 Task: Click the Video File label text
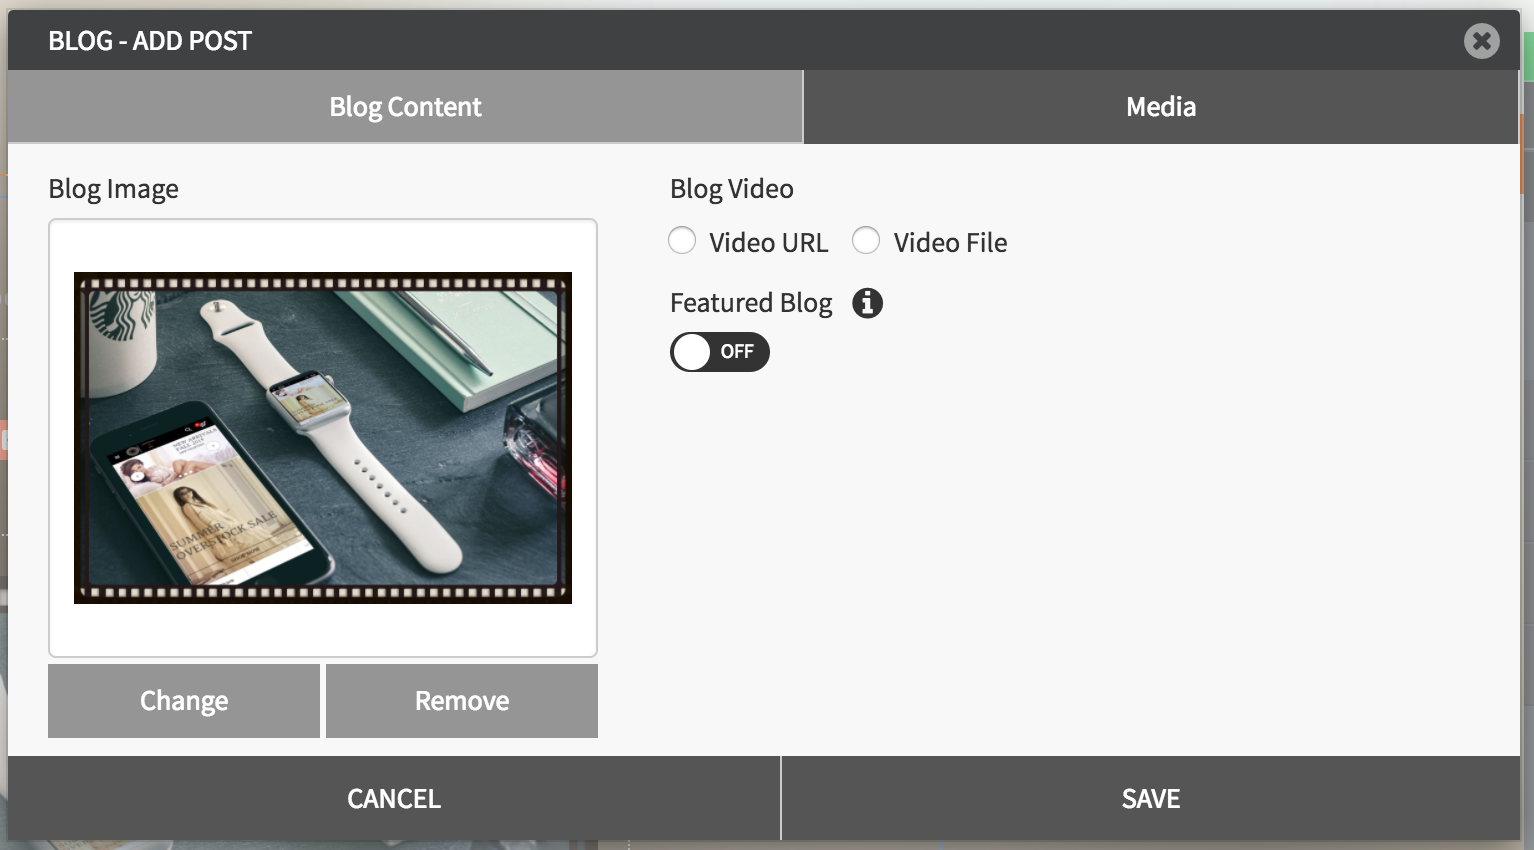point(950,243)
